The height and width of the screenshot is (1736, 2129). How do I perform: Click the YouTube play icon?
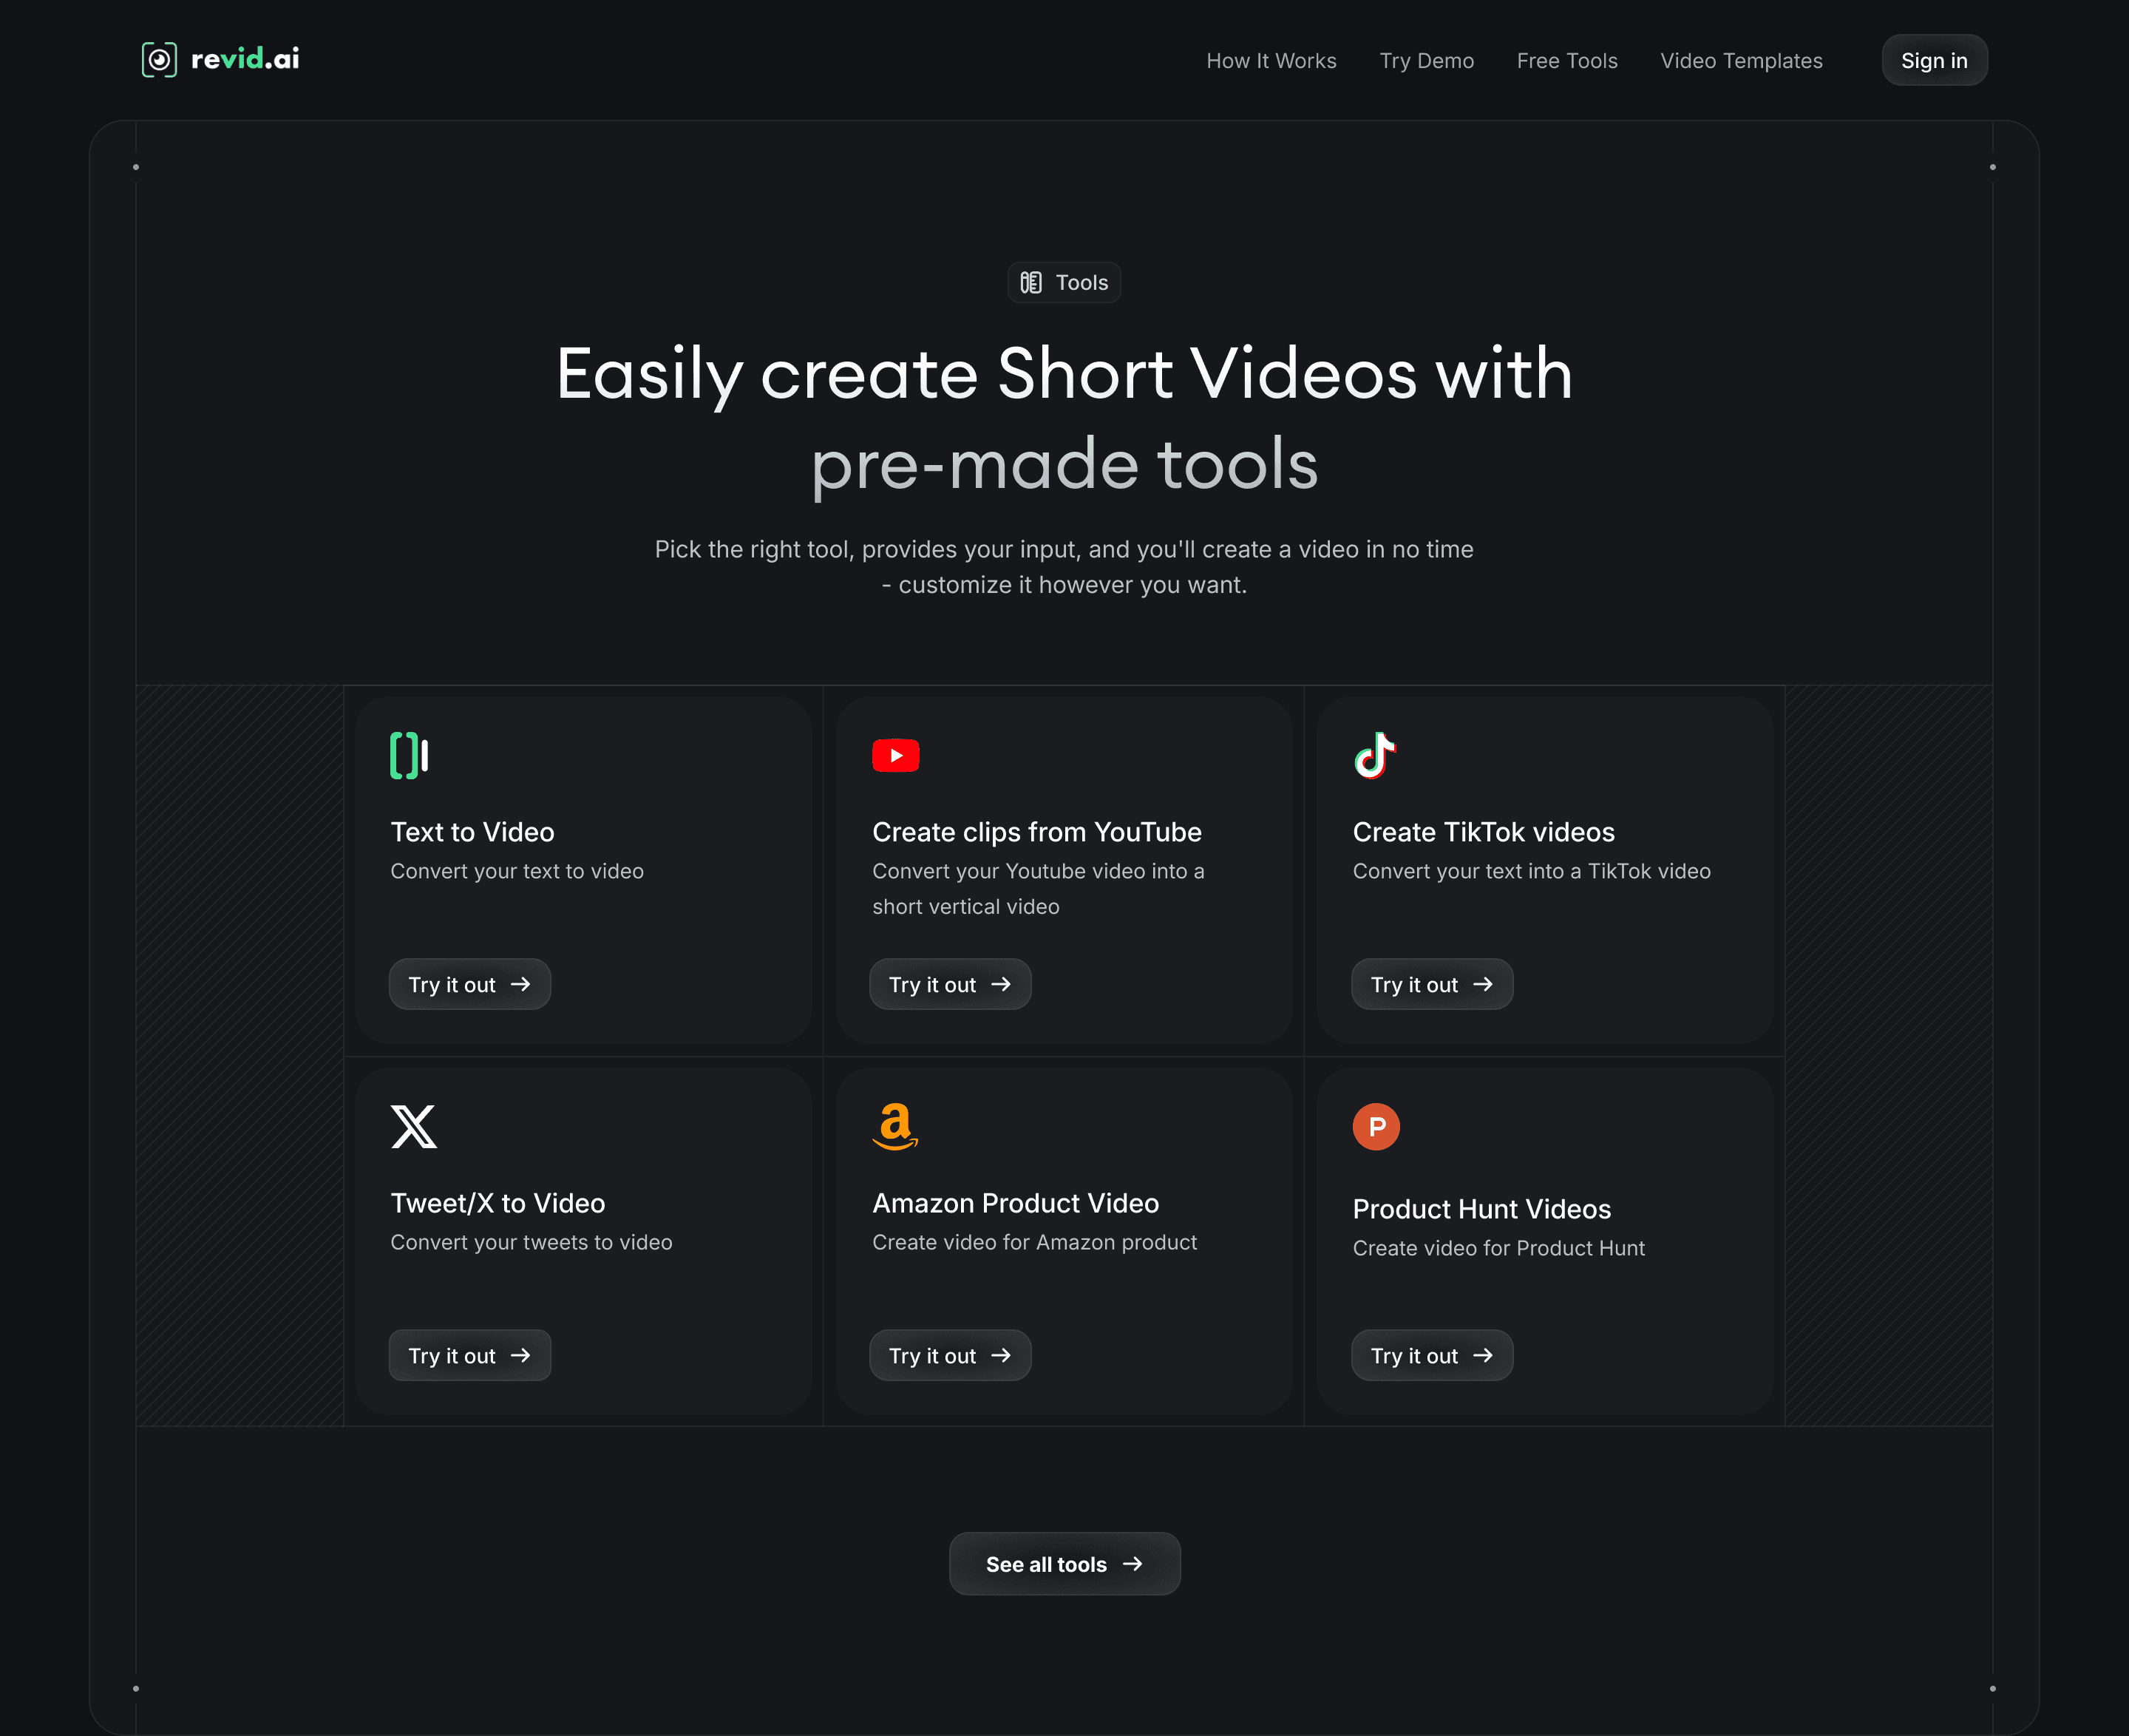895,756
